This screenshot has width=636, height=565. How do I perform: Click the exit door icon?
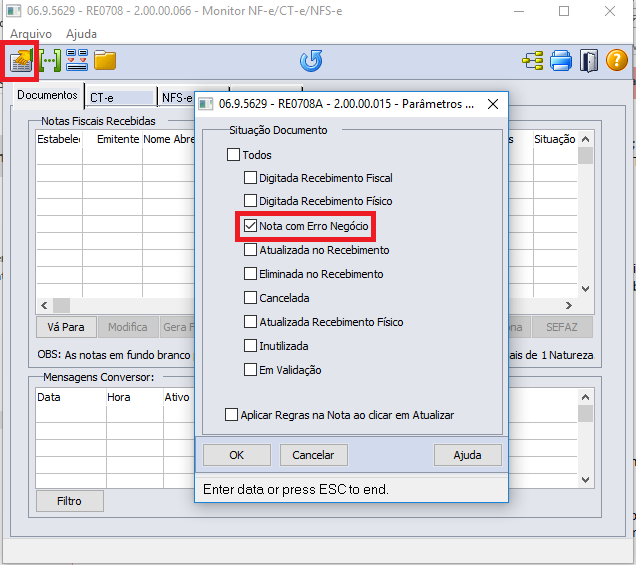coord(589,61)
